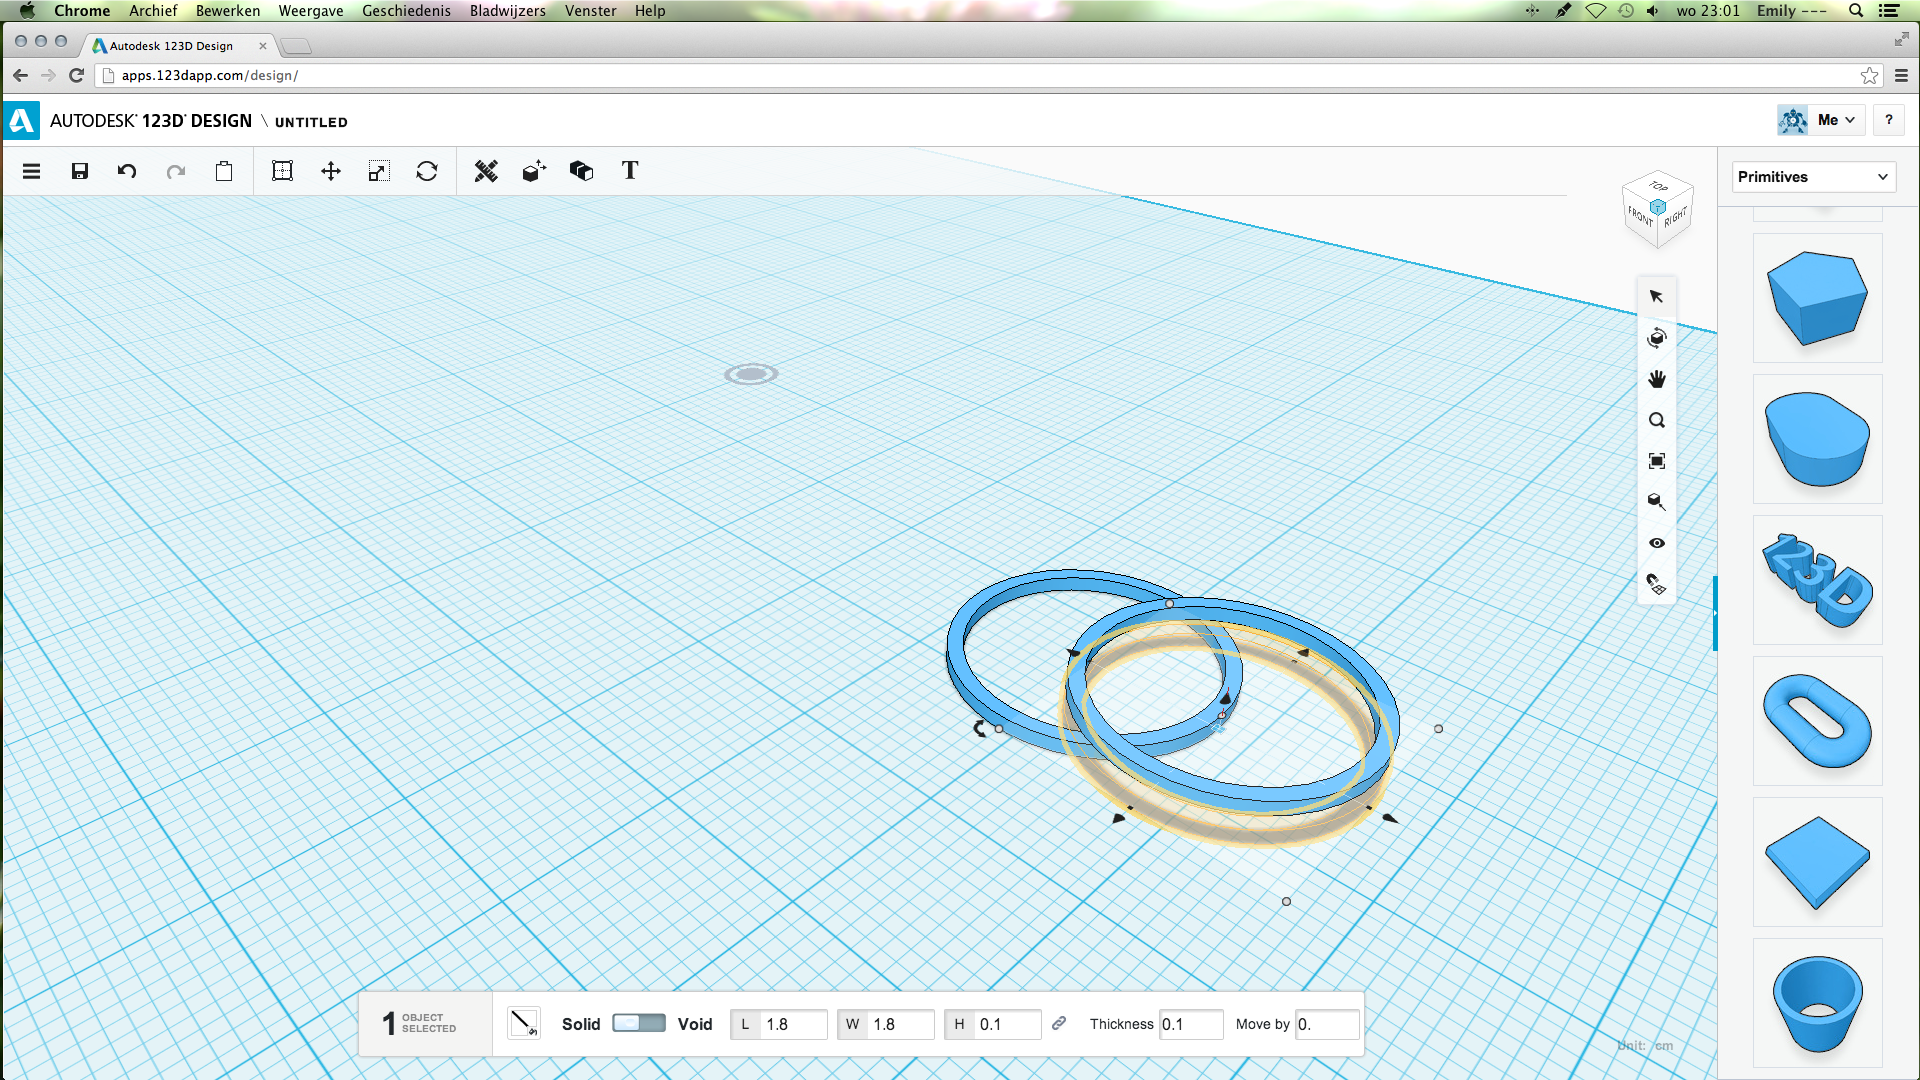Click the Save file button

pos(79,170)
